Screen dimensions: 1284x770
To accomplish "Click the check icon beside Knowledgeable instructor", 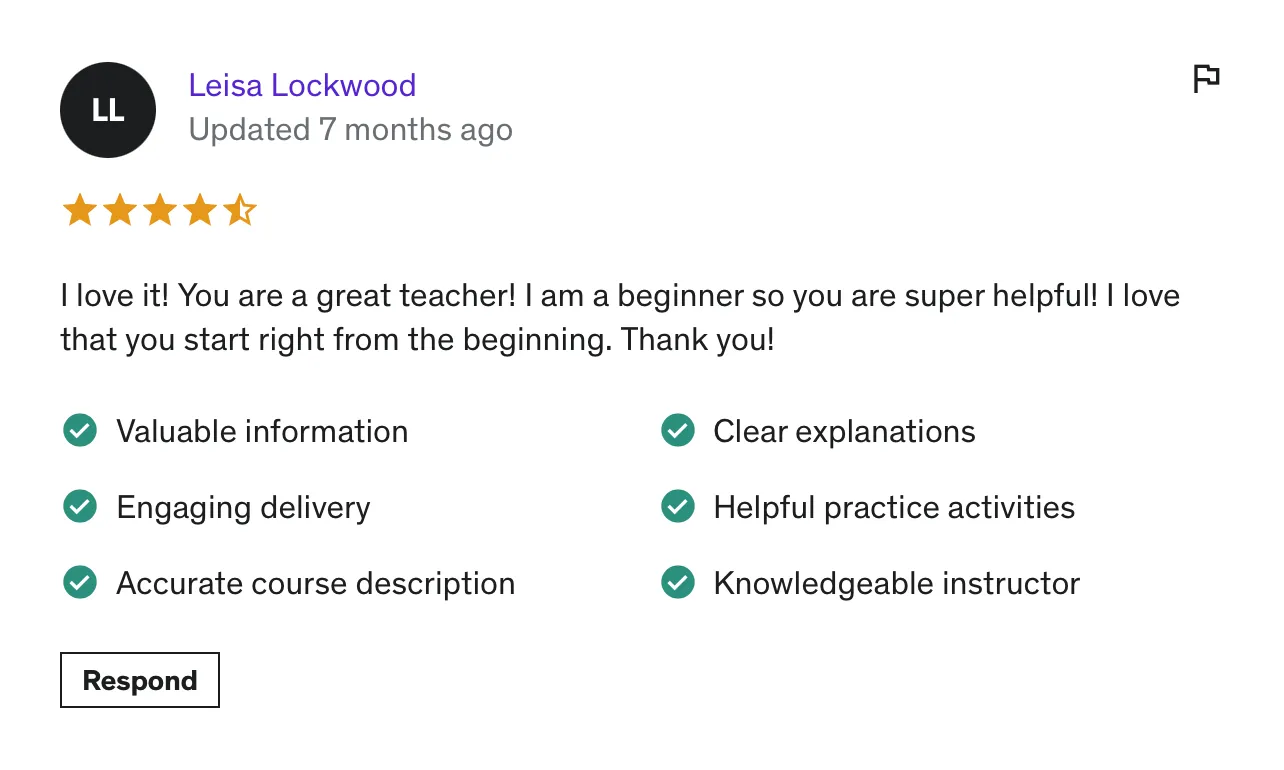I will [678, 583].
